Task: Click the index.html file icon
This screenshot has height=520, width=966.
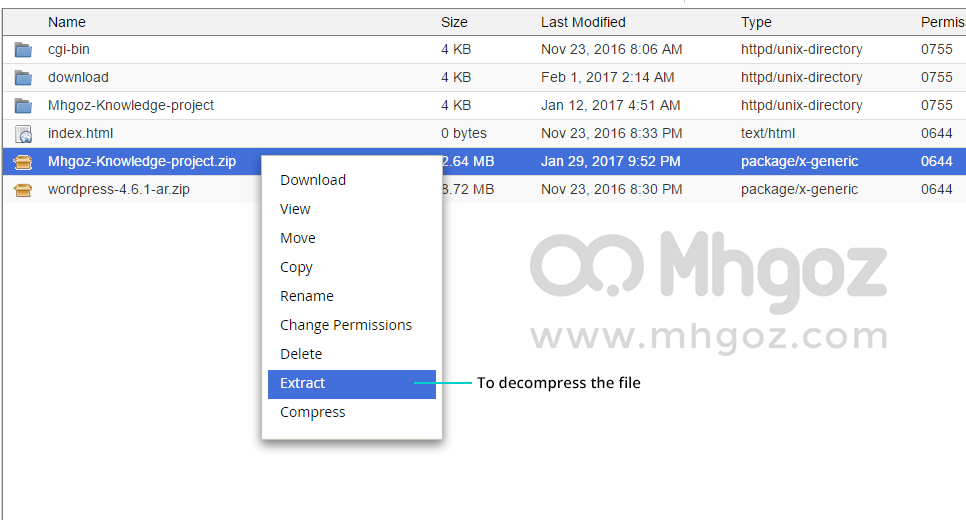Action: [x=23, y=134]
